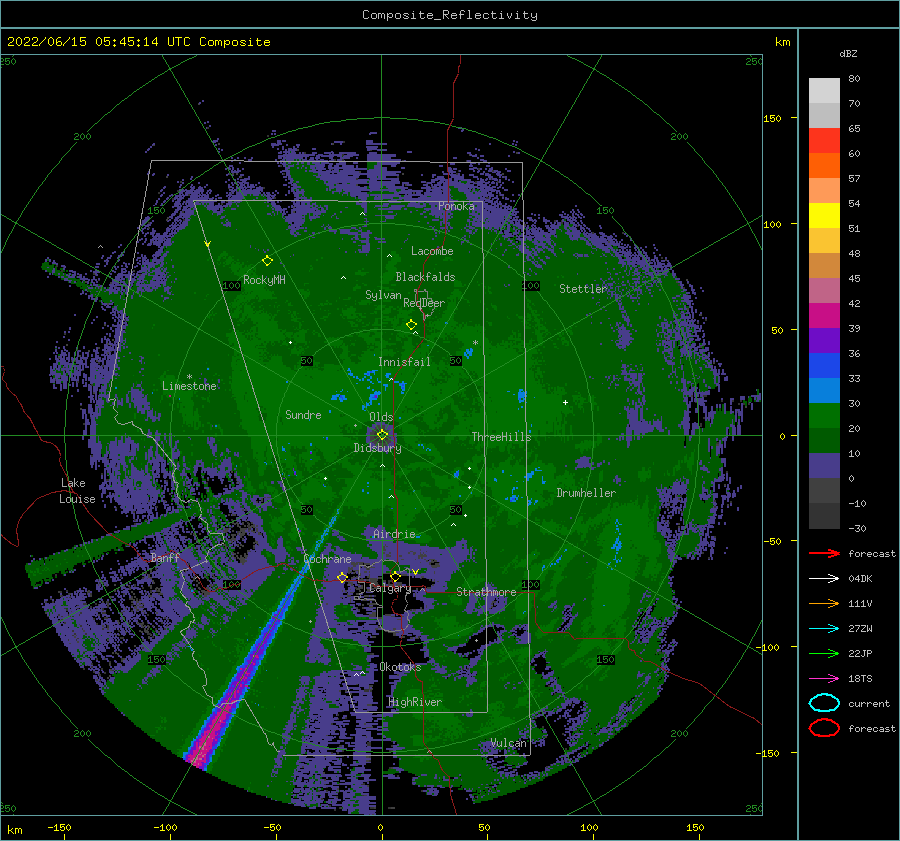Screen dimensions: 900x841
Task: Click the Composite_Reflectivity title
Action: coord(450,15)
